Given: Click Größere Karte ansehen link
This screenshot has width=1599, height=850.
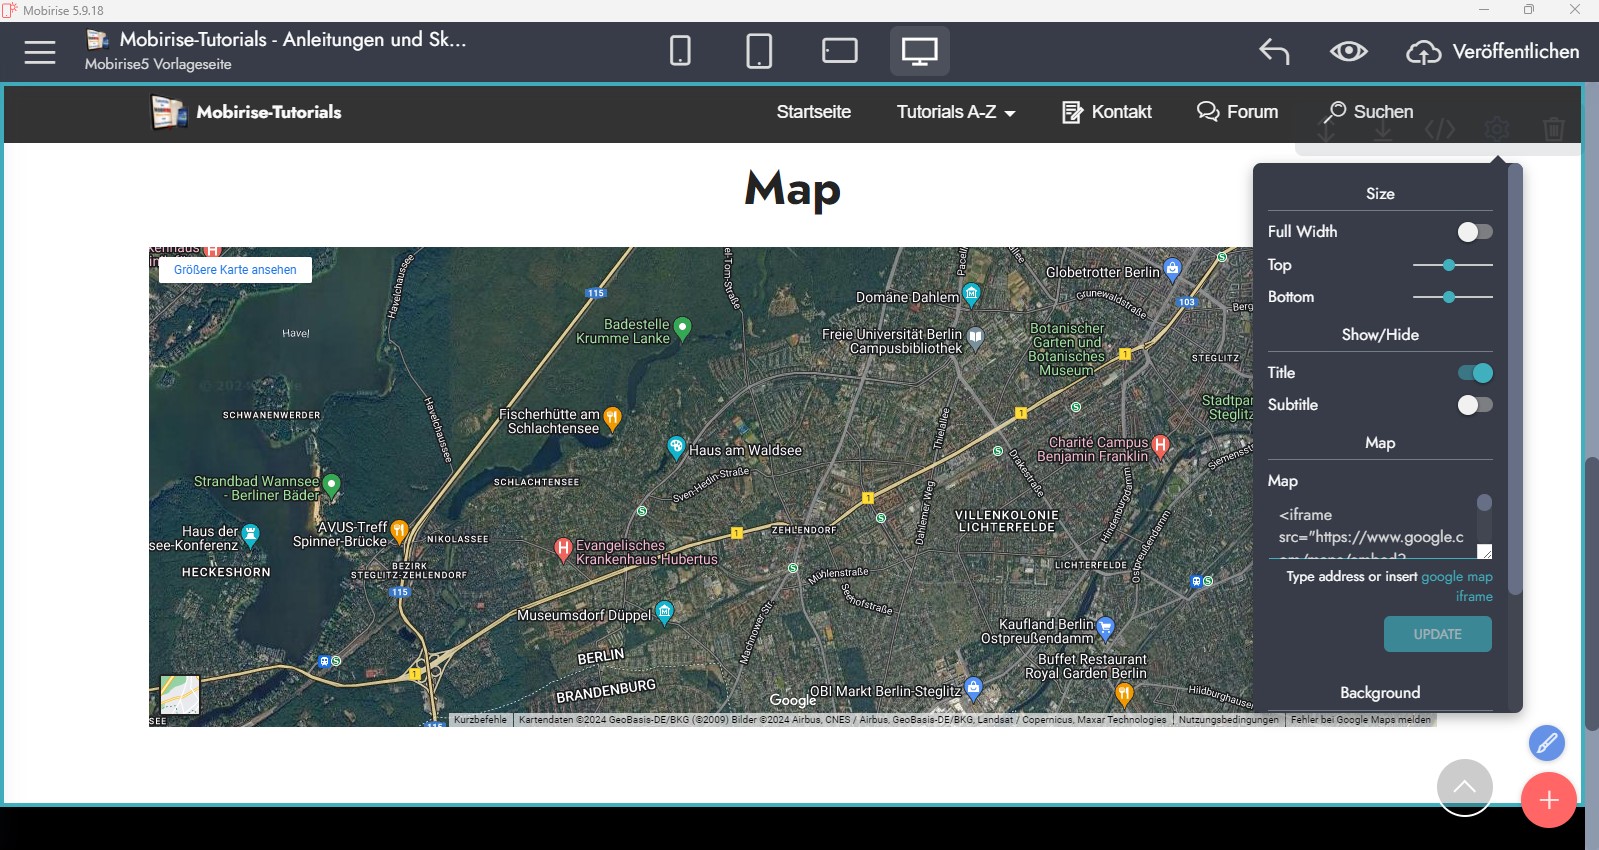Looking at the screenshot, I should click(235, 270).
